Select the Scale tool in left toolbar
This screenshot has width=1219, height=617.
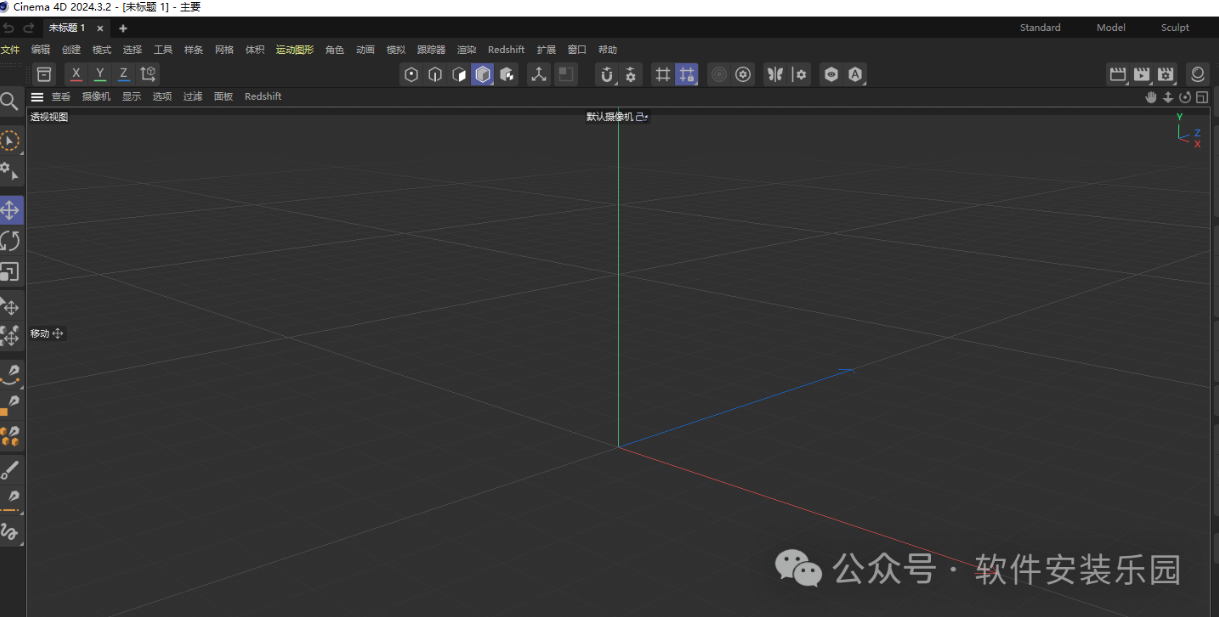(x=10, y=272)
